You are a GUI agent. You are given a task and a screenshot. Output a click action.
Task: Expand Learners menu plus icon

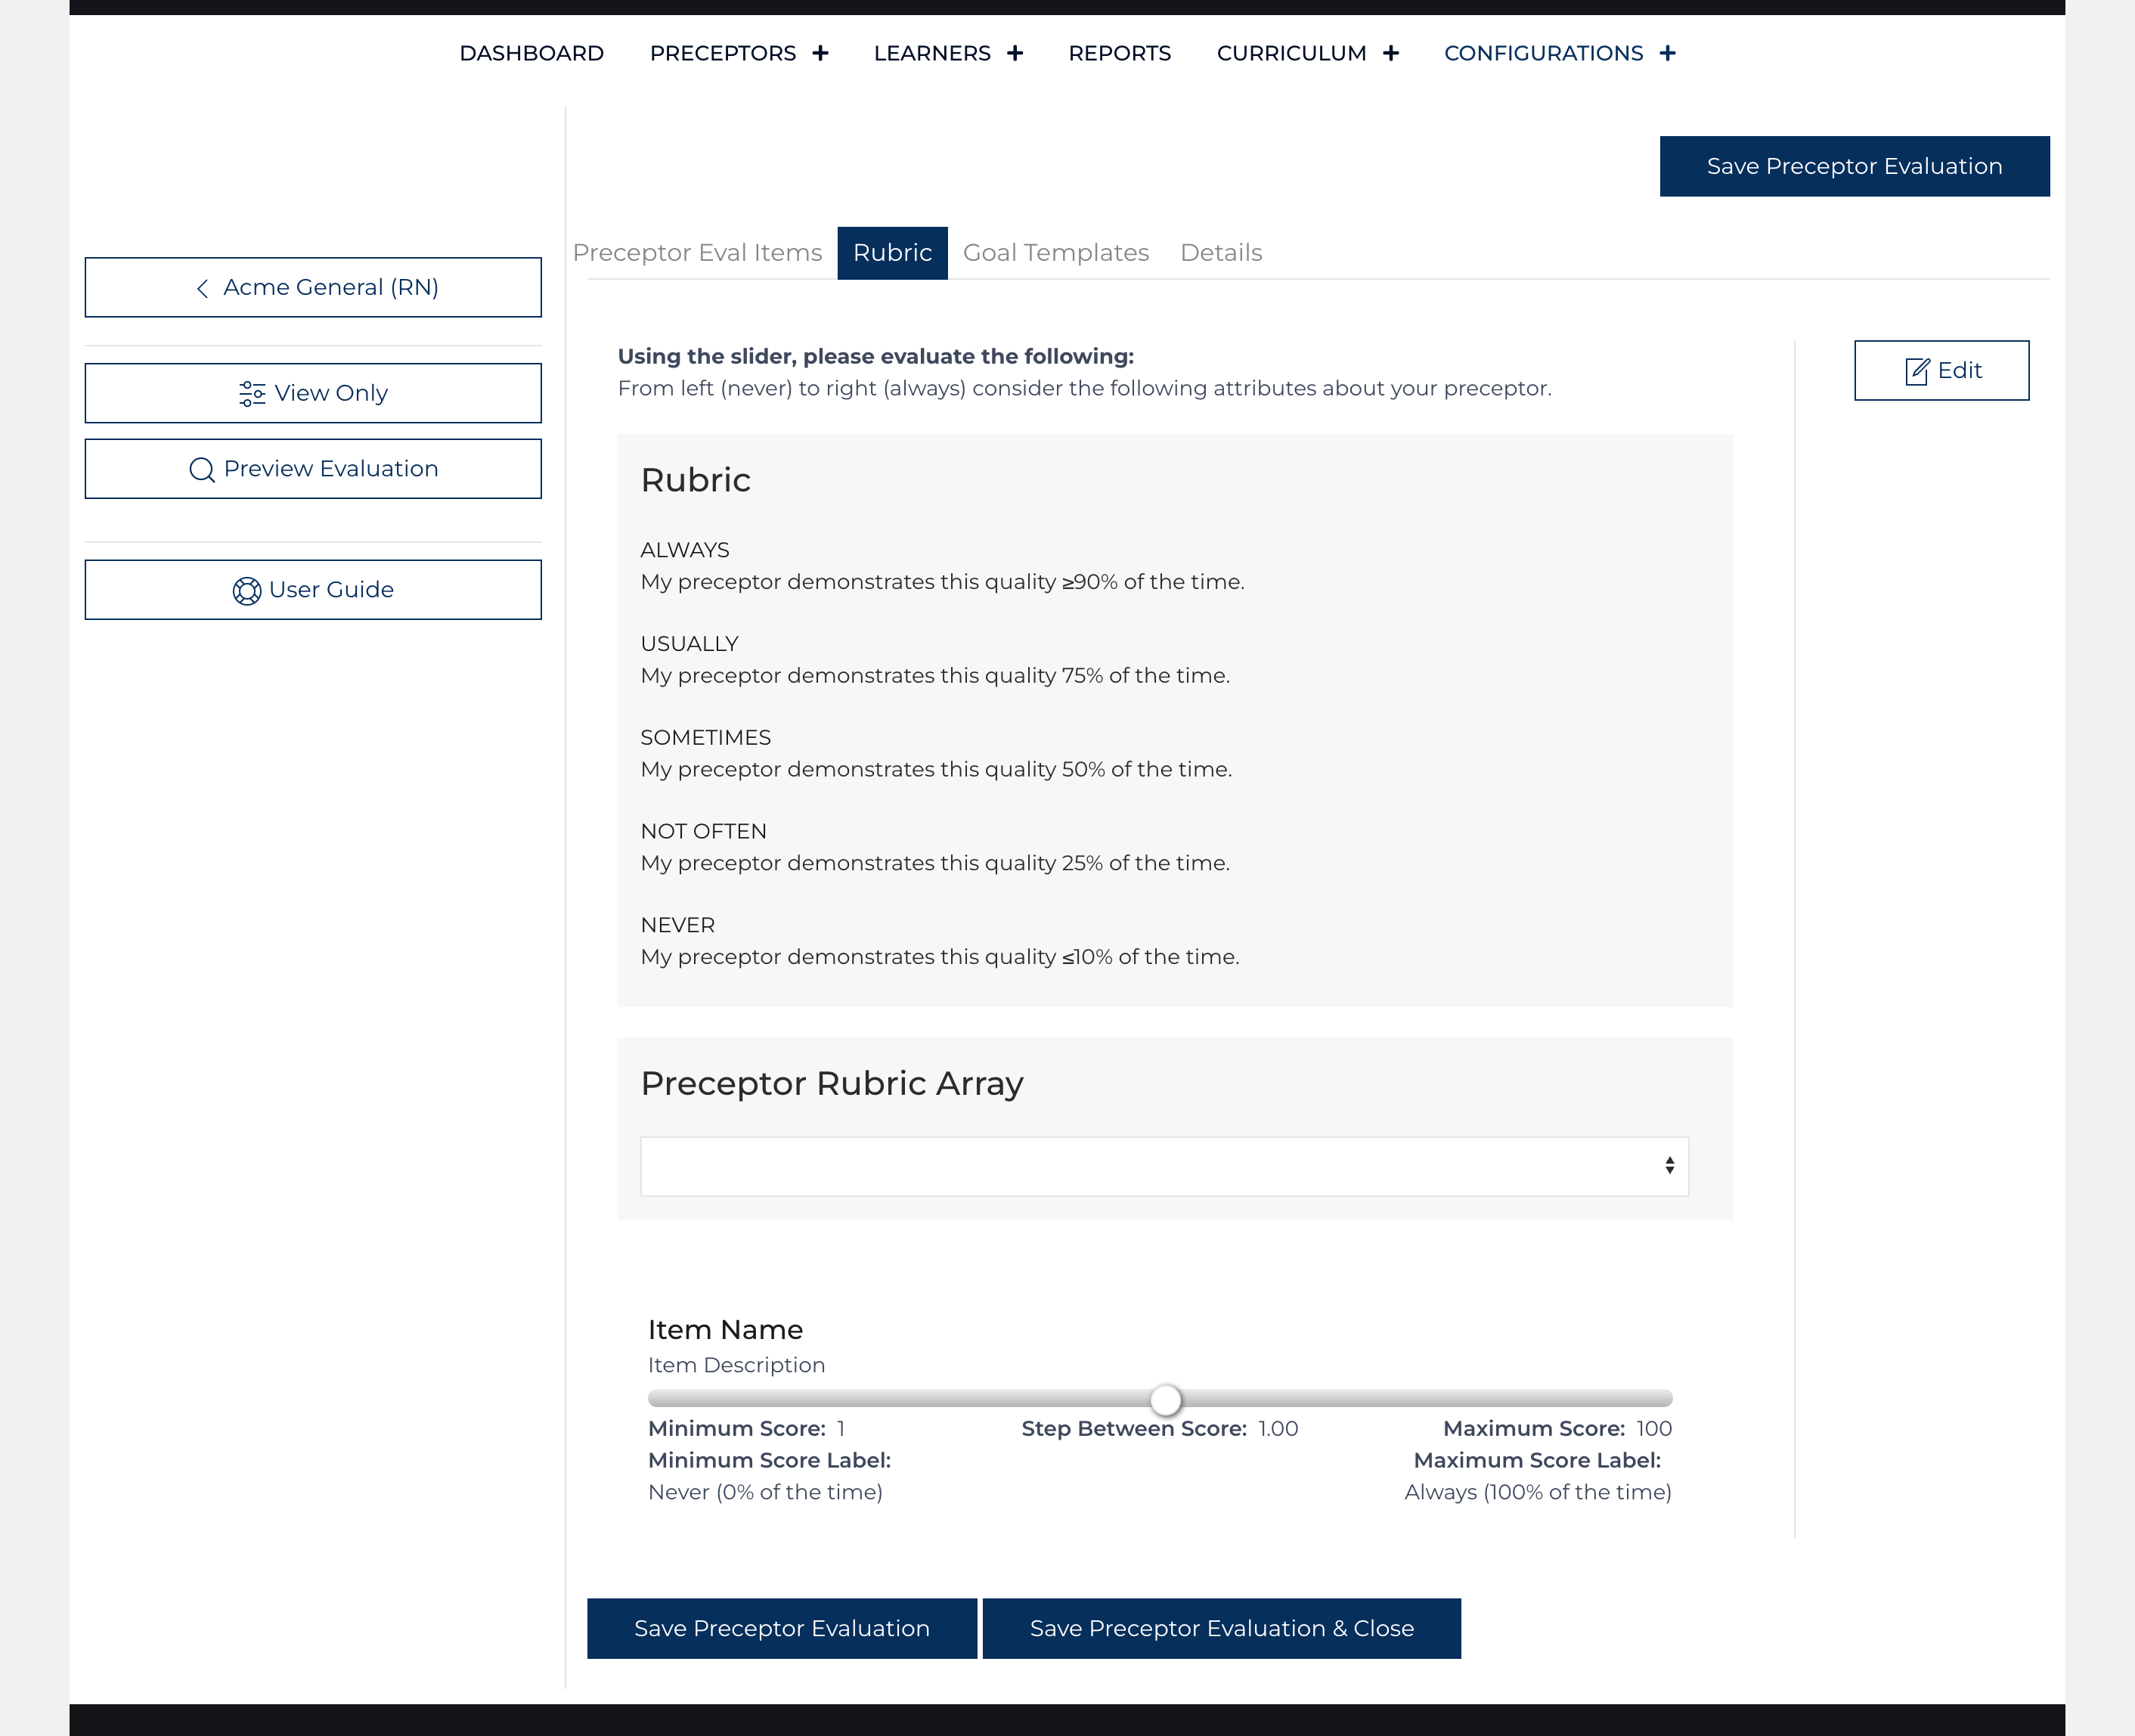(1015, 53)
